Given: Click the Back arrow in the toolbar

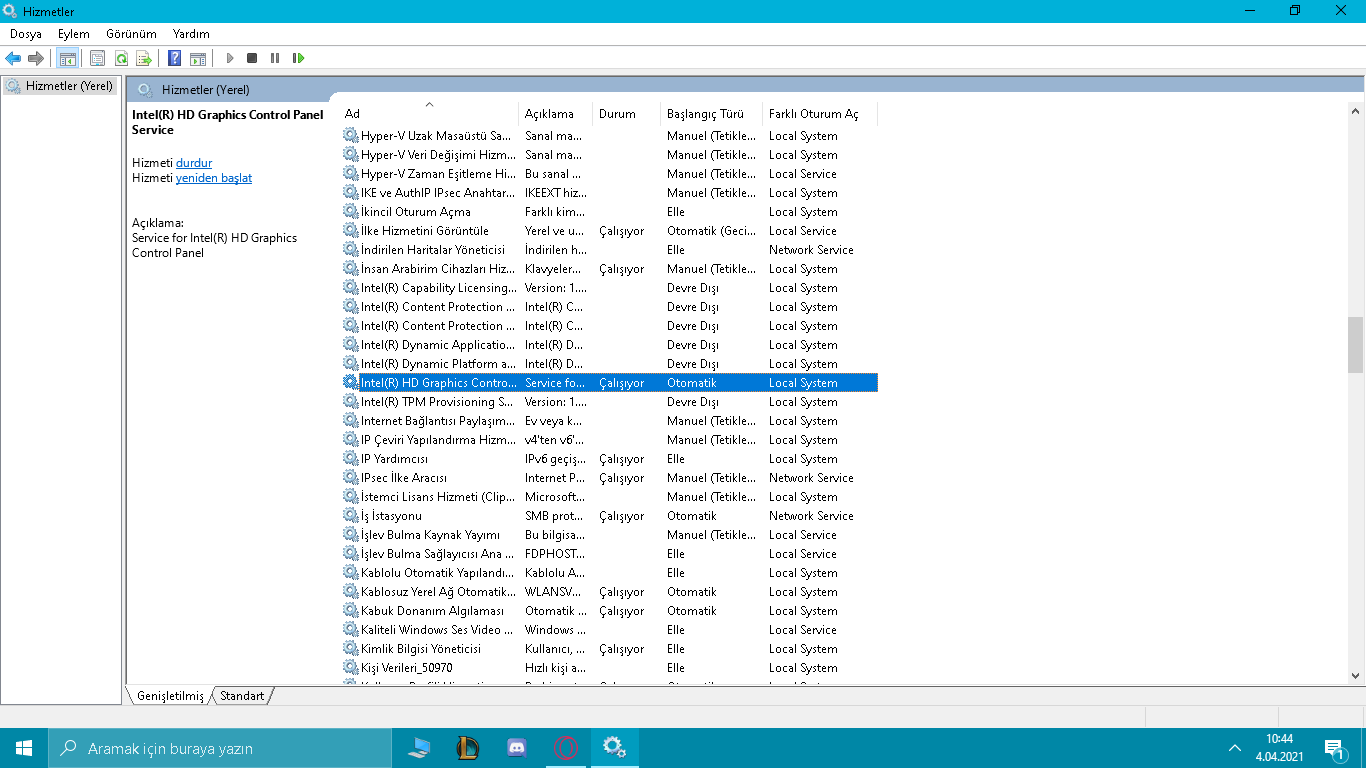Looking at the screenshot, I should [x=13, y=58].
